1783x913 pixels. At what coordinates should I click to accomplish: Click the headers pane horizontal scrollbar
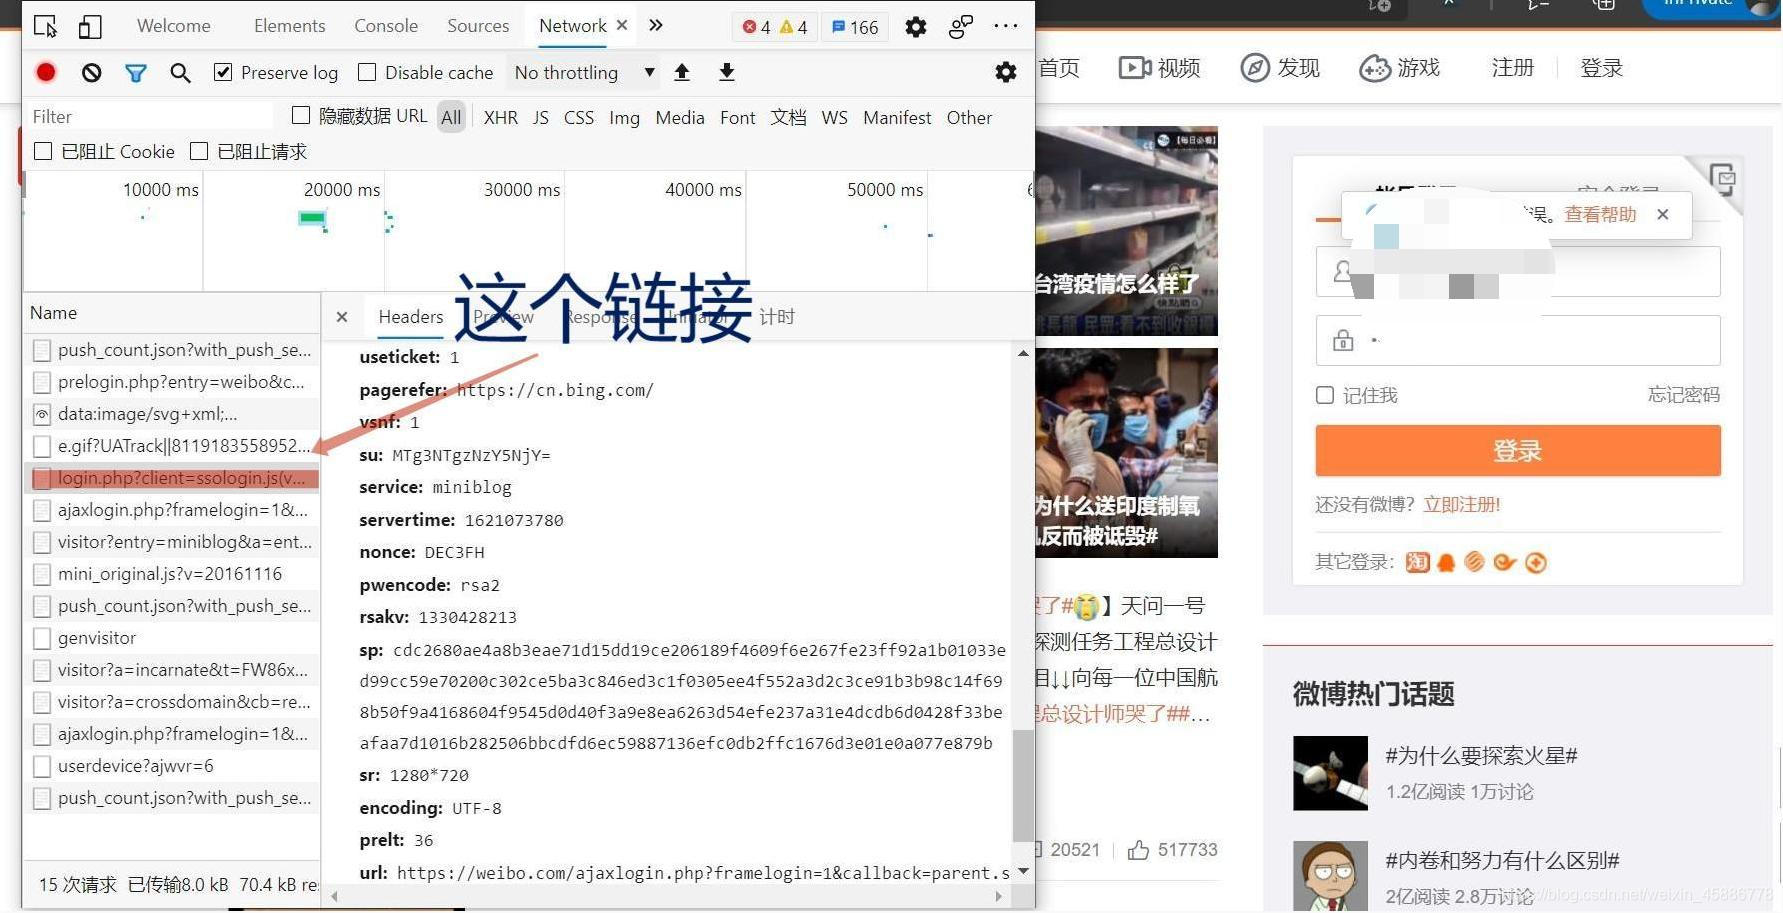click(x=666, y=897)
